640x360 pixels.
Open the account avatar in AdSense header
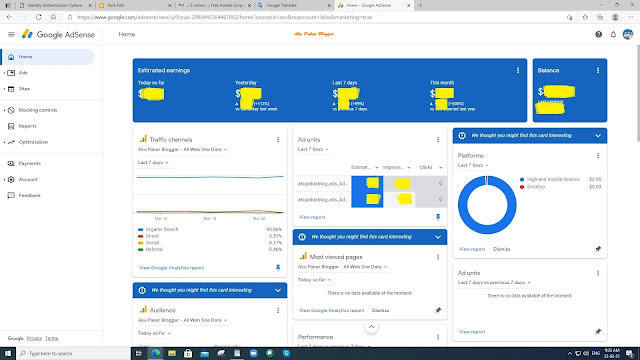click(x=628, y=34)
